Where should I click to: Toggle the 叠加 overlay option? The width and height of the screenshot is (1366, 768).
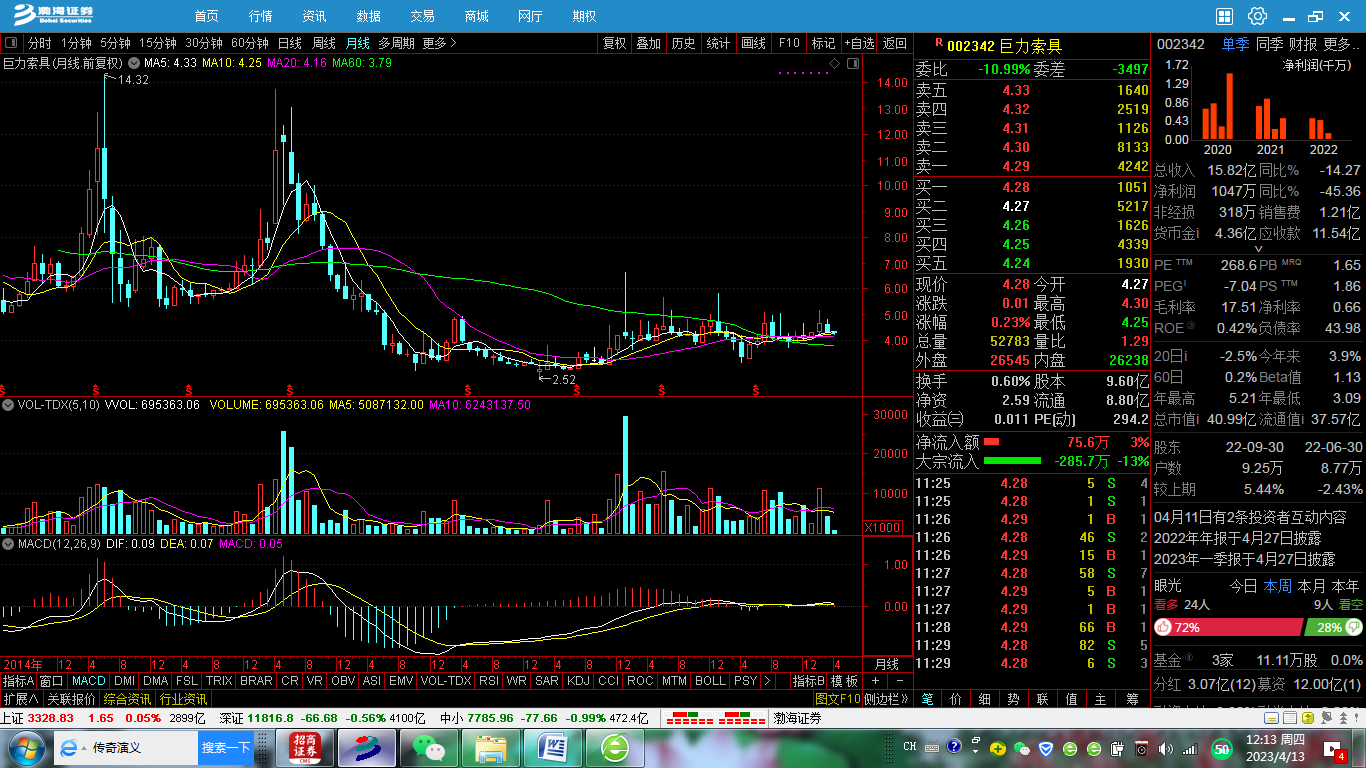tap(649, 43)
